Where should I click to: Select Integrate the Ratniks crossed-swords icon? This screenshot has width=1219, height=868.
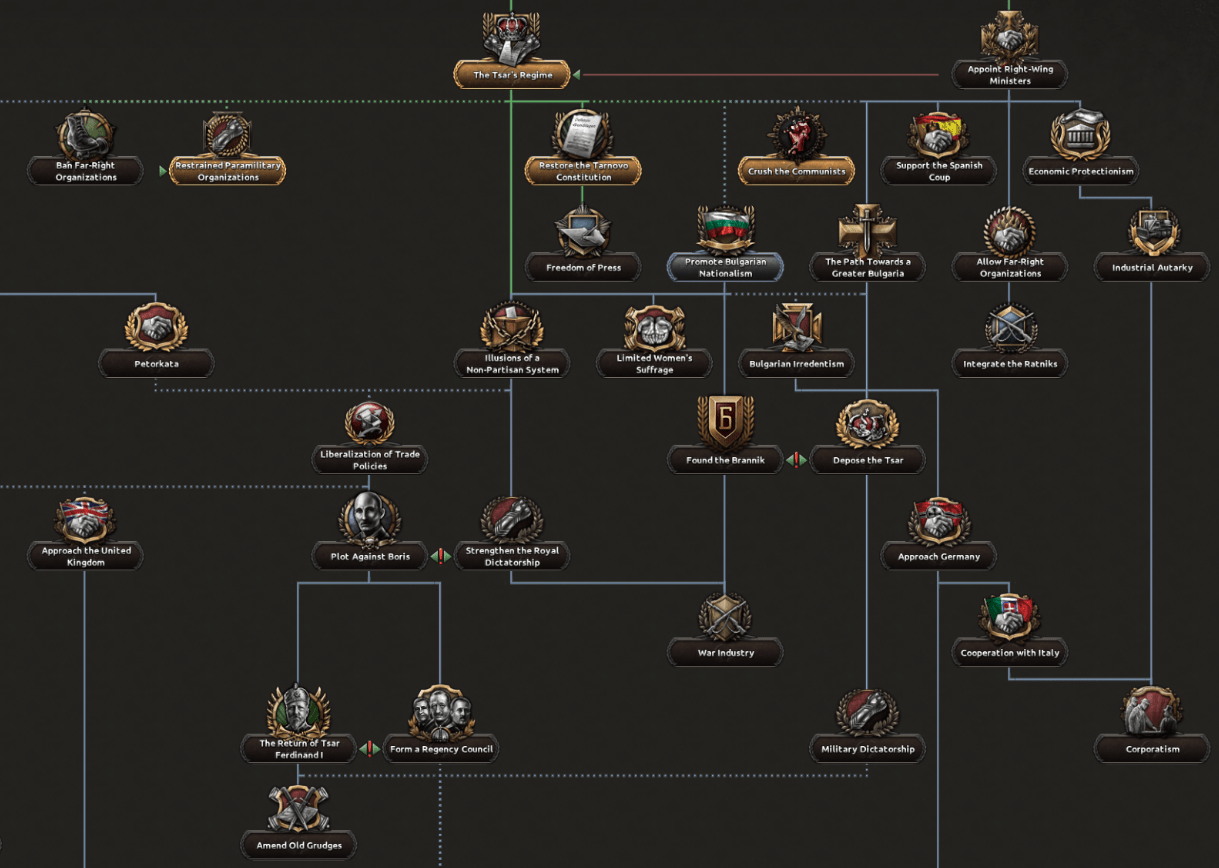[1010, 328]
